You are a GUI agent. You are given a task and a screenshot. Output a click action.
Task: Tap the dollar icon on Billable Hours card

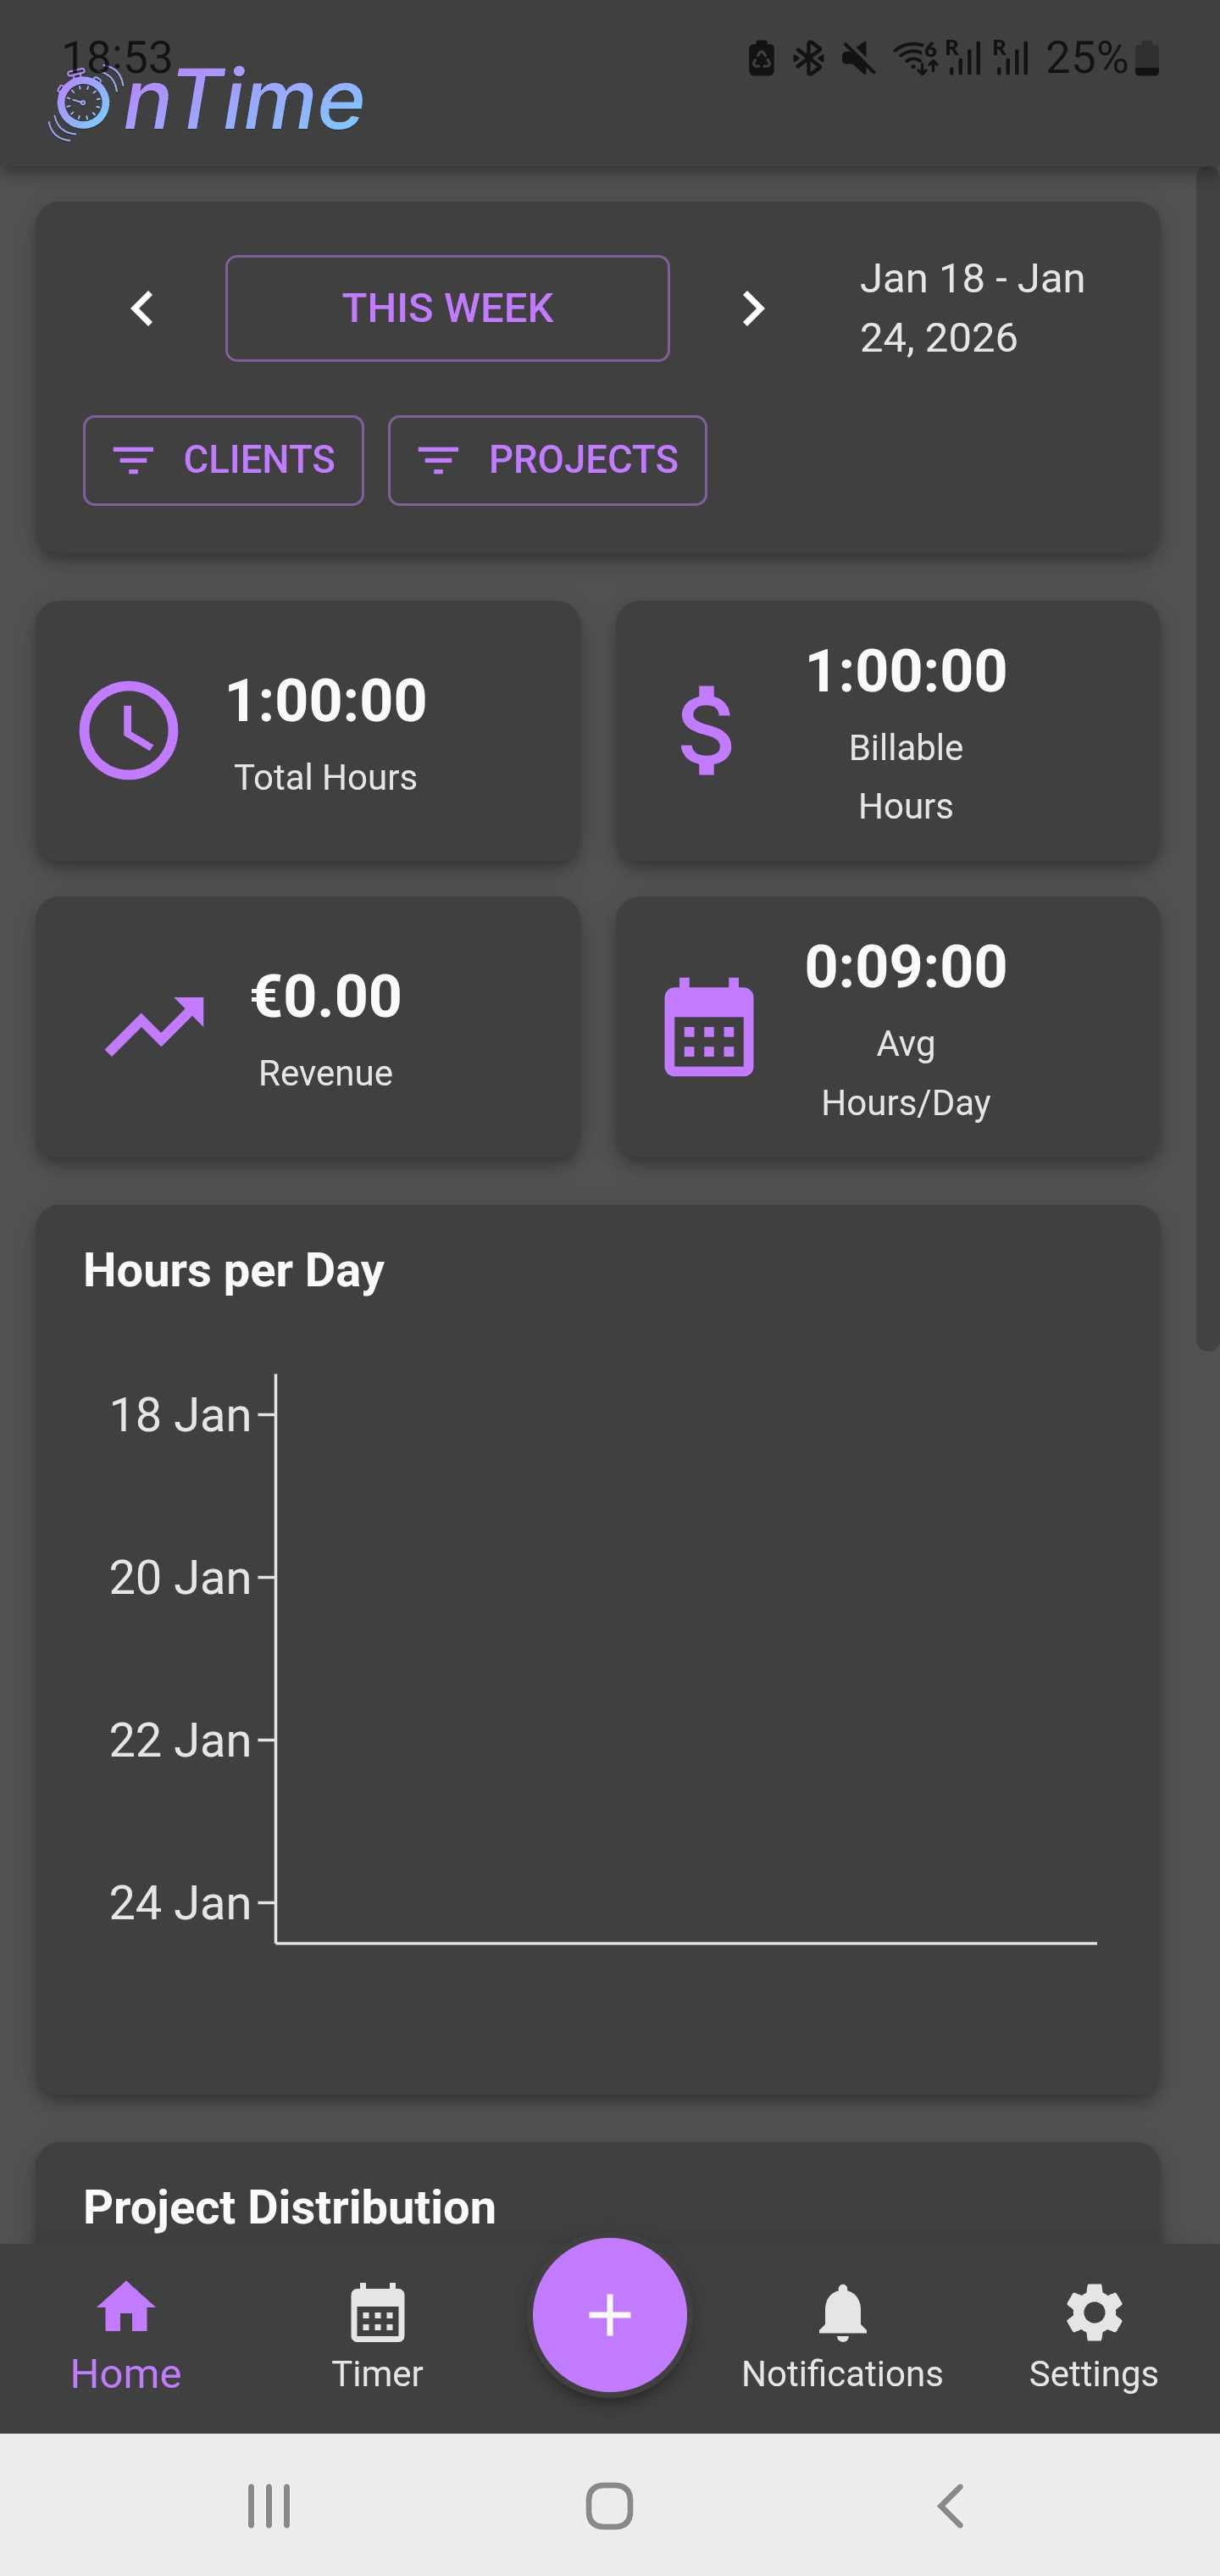pyautogui.click(x=706, y=730)
